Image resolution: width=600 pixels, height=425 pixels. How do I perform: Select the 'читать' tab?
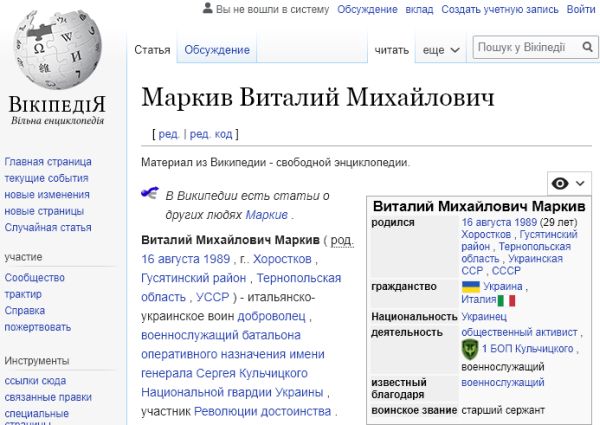click(392, 49)
